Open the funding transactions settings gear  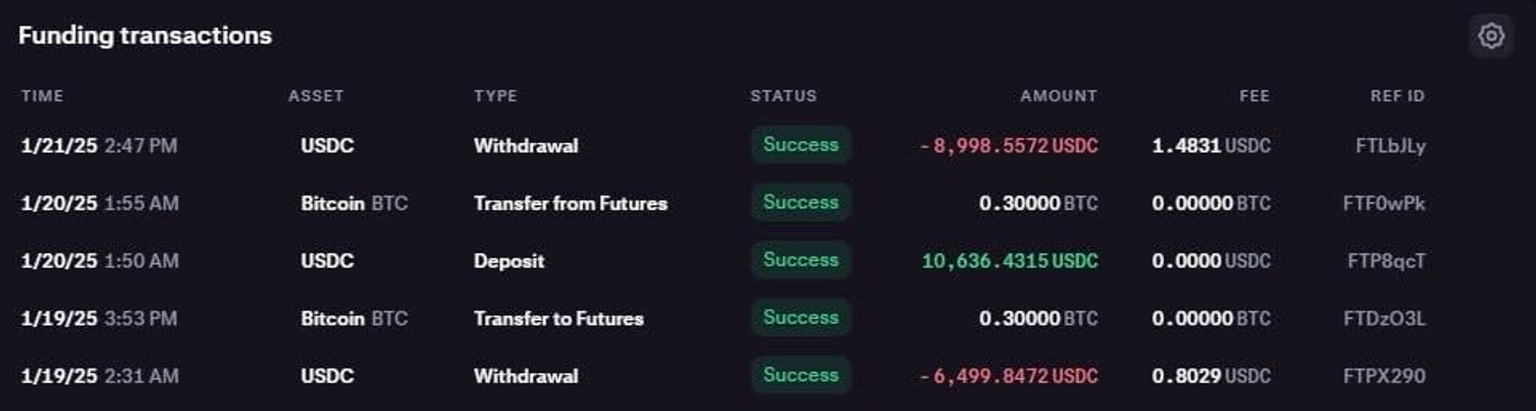click(x=1491, y=36)
